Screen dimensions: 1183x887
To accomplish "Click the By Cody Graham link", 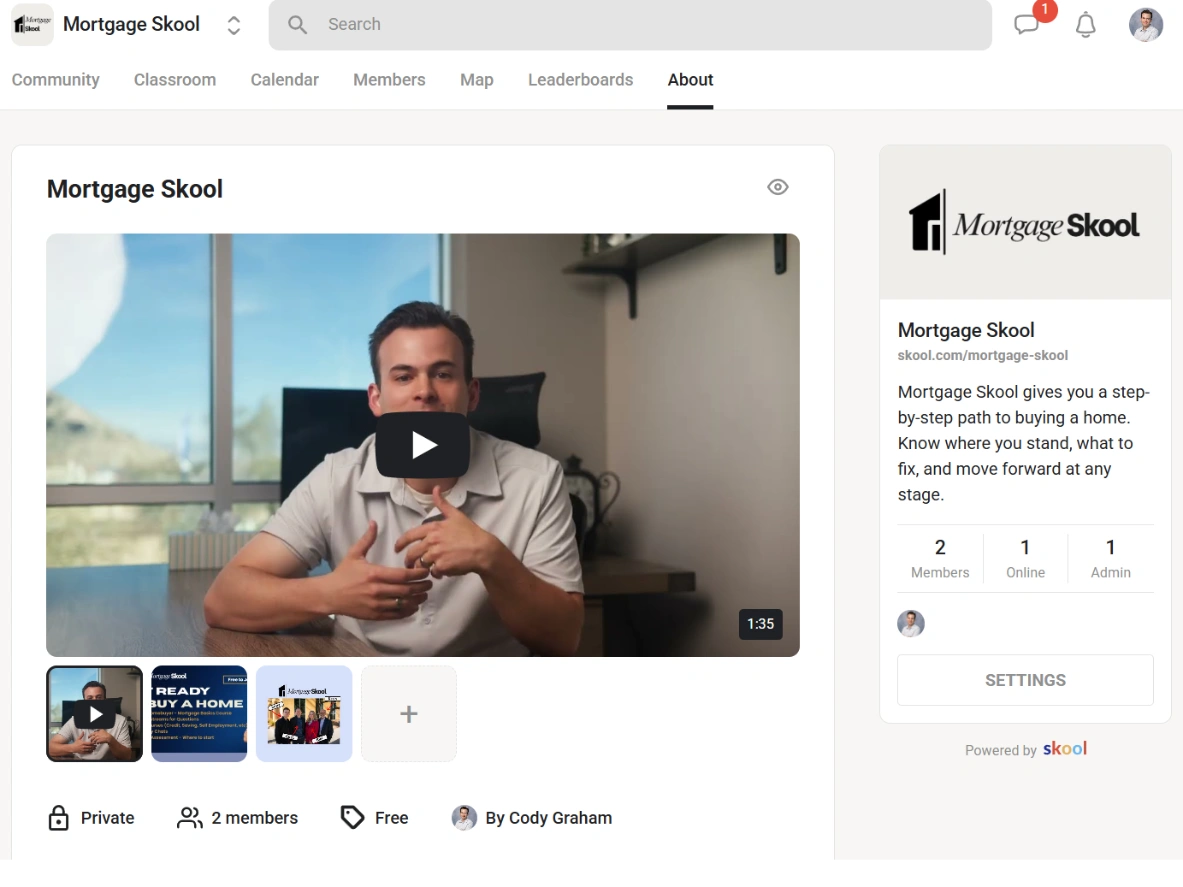I will point(547,818).
